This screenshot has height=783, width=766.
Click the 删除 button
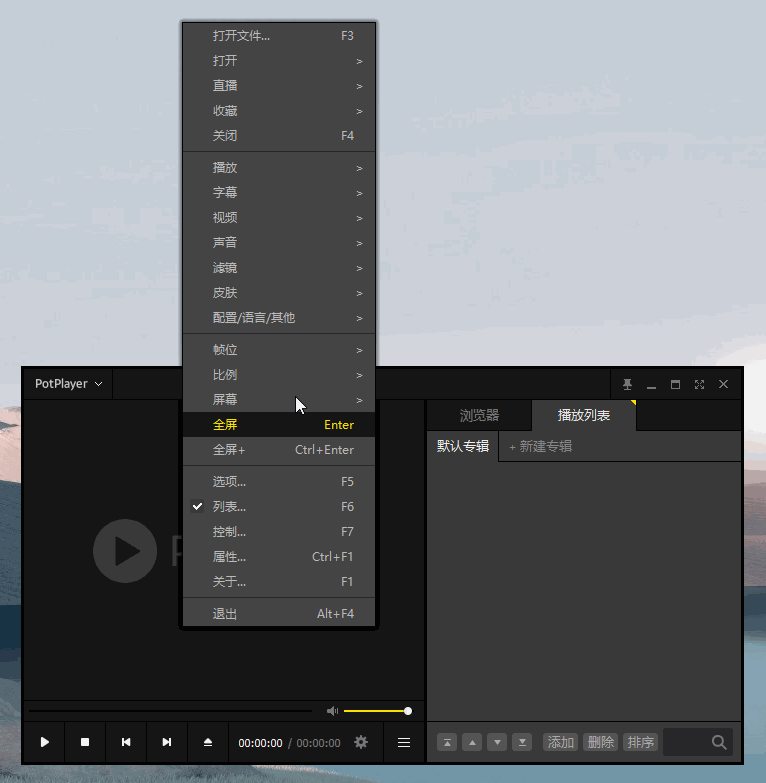click(x=601, y=743)
